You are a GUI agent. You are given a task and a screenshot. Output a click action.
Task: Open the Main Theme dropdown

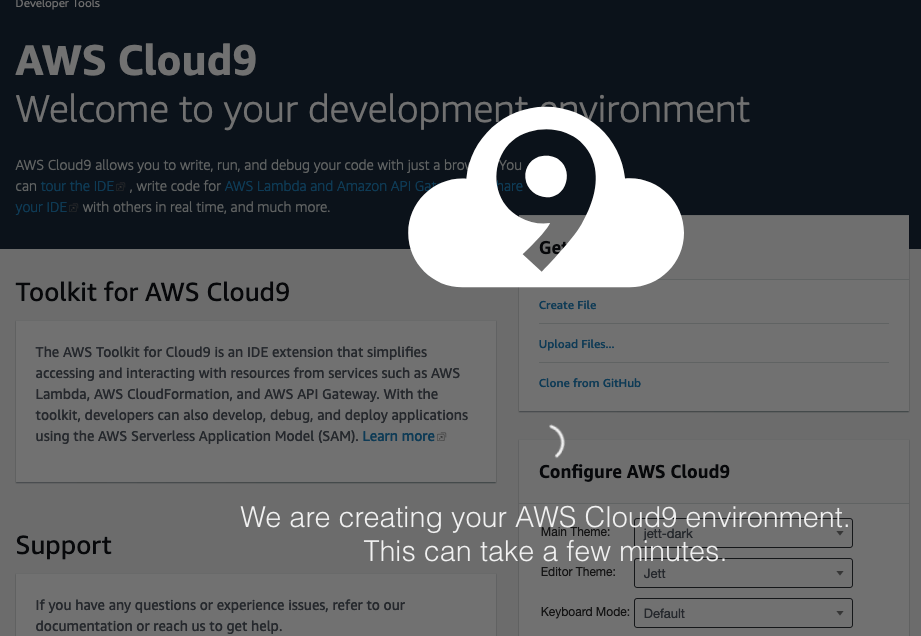pos(743,533)
